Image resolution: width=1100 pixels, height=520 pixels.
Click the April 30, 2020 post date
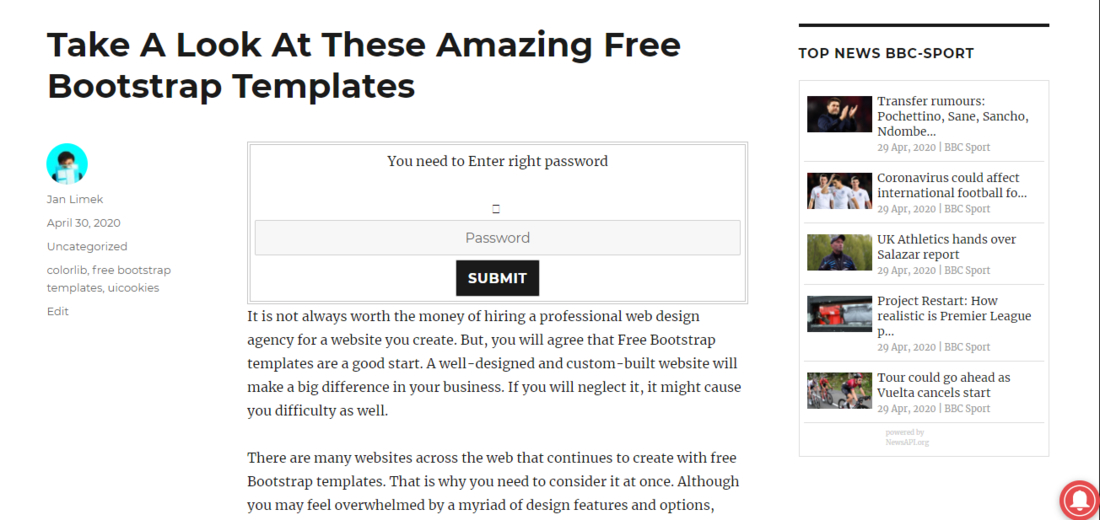83,223
